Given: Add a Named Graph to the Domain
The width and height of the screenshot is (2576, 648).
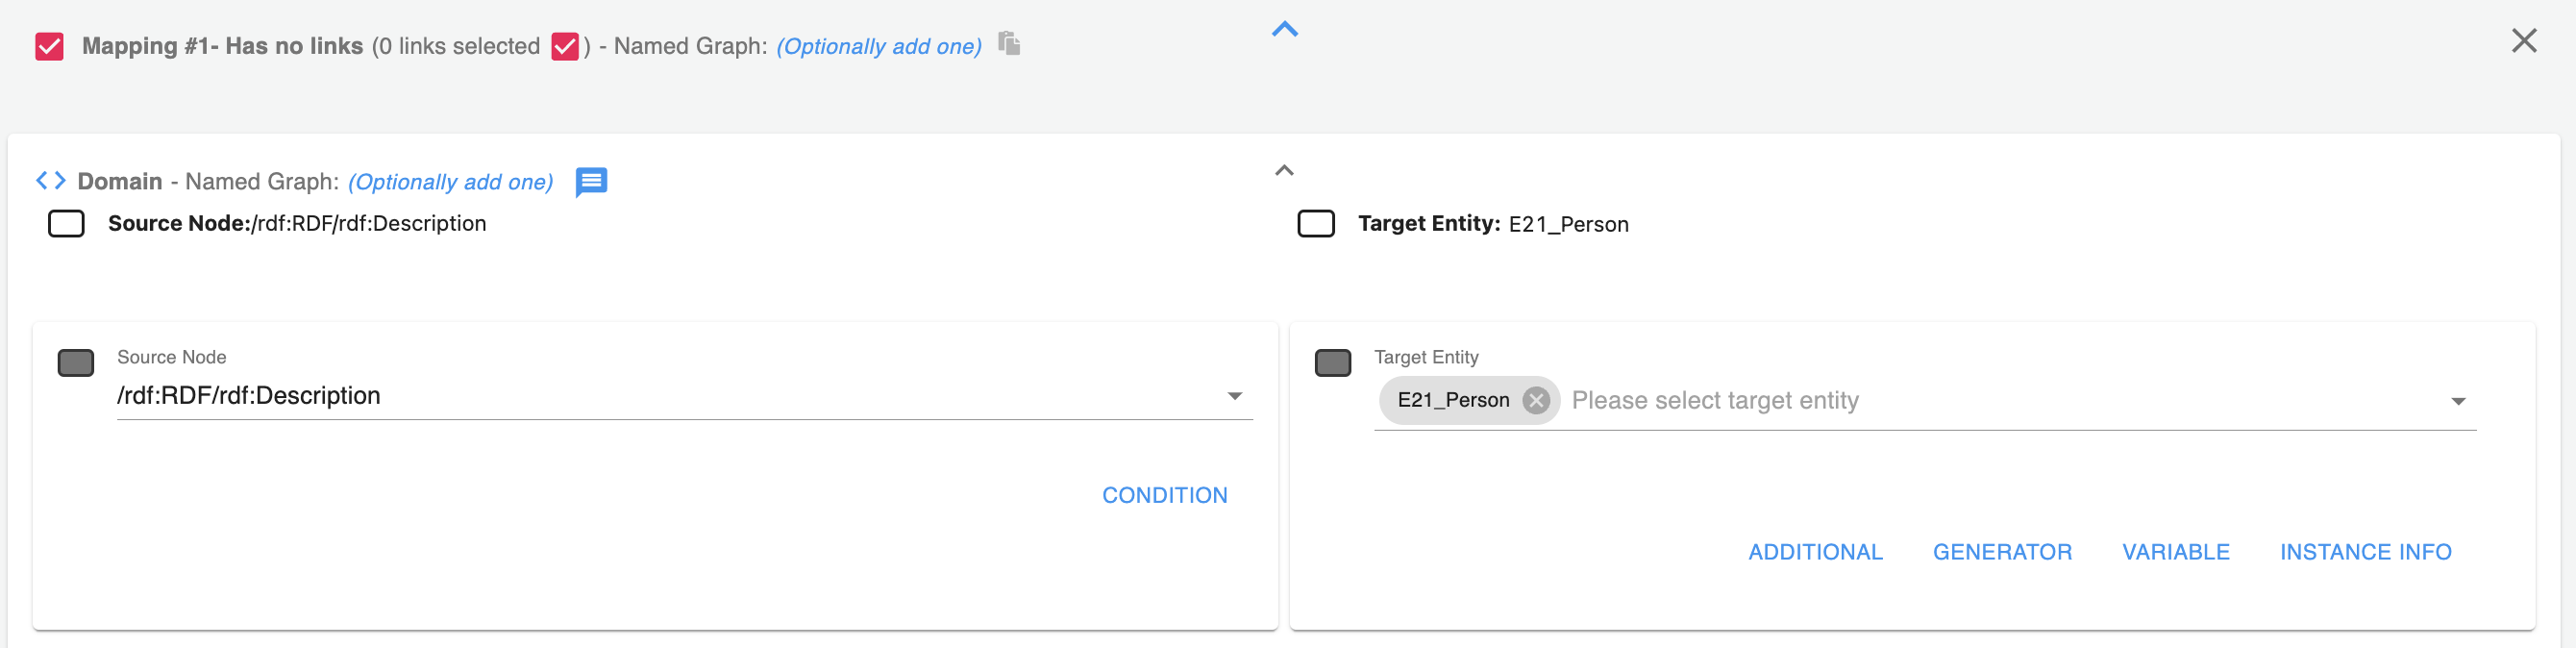Looking at the screenshot, I should tap(450, 182).
